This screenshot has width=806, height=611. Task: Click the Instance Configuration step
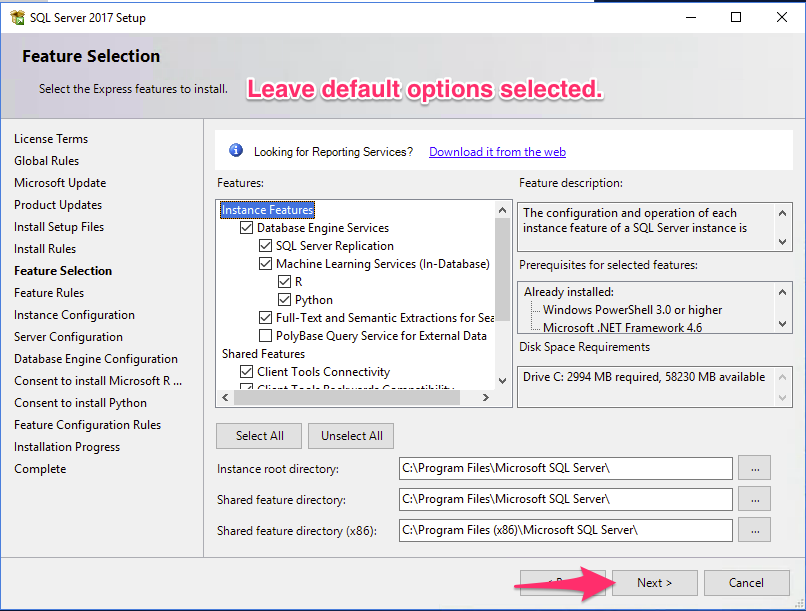[x=74, y=315]
